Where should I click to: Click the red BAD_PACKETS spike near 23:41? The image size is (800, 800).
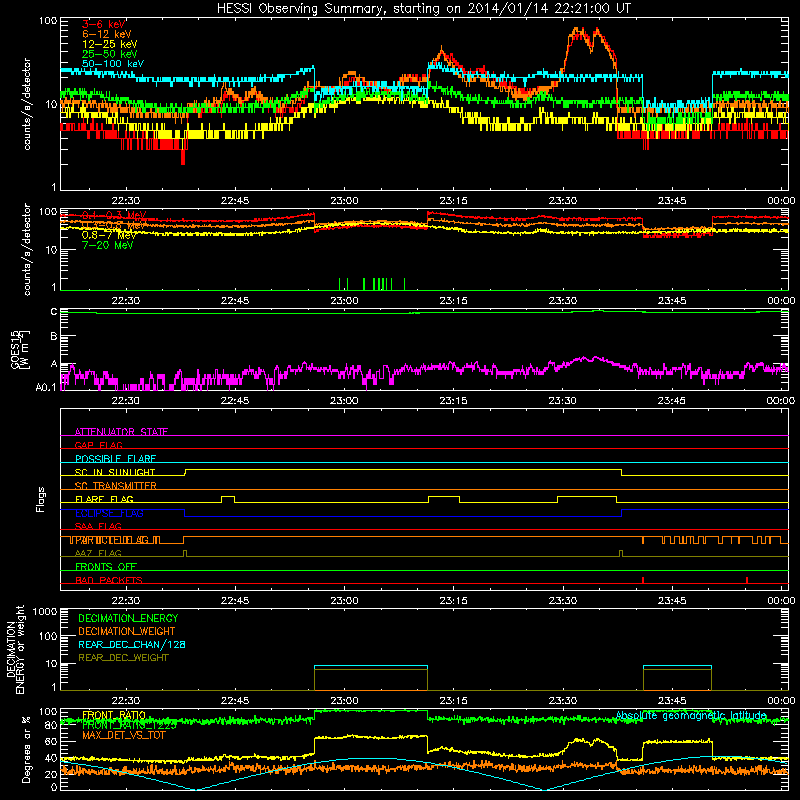coord(643,580)
